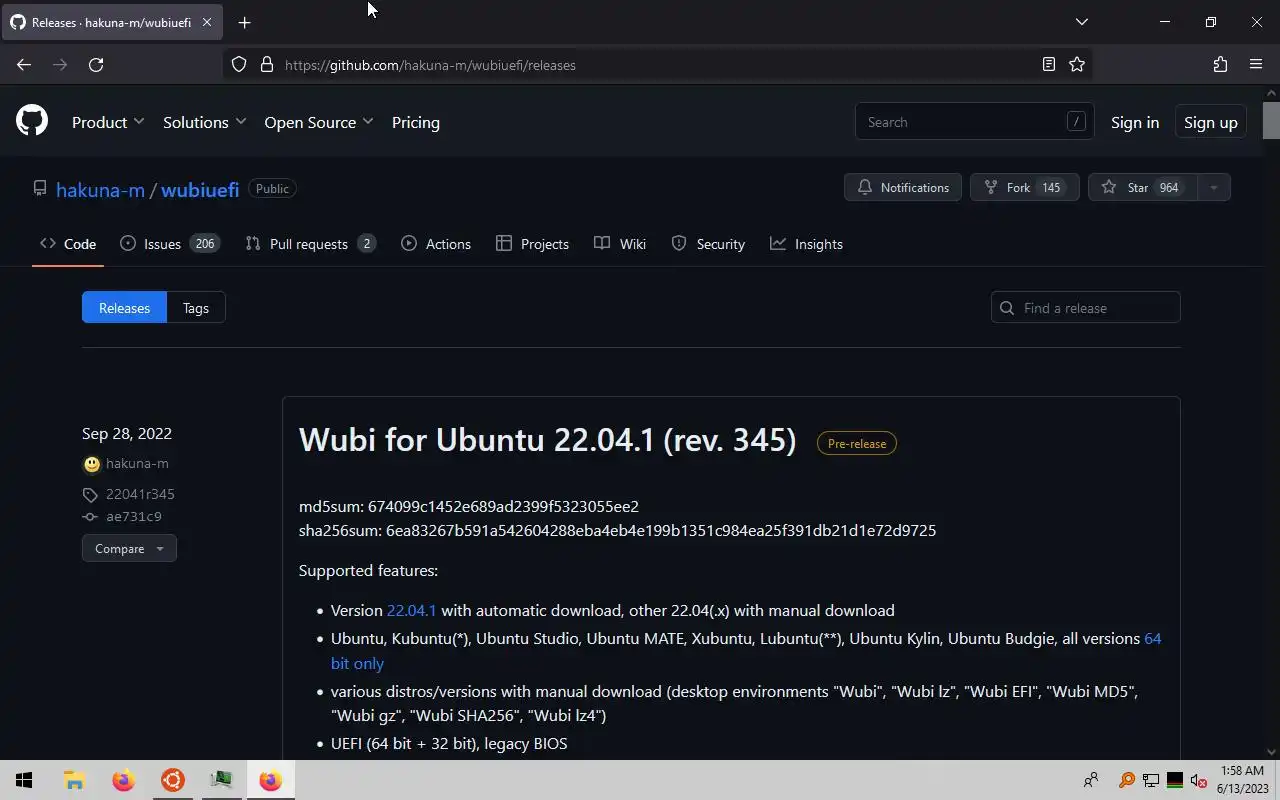Expand the Solutions menu
Screen dimensions: 1280x800
(x=204, y=122)
